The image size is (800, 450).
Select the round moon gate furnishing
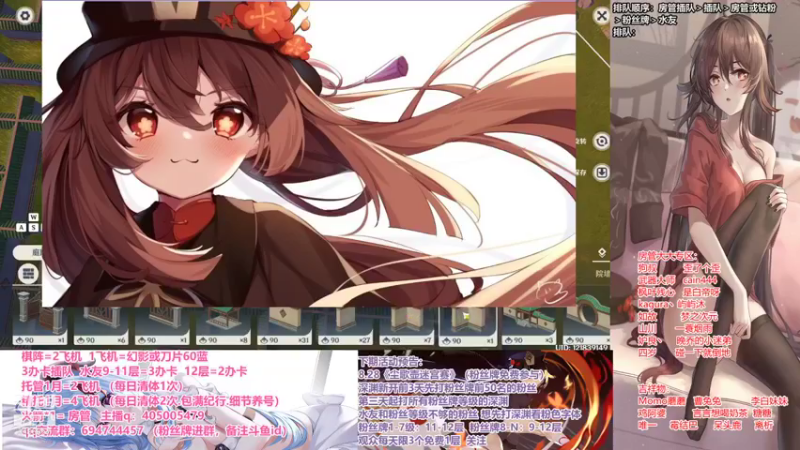tap(587, 327)
